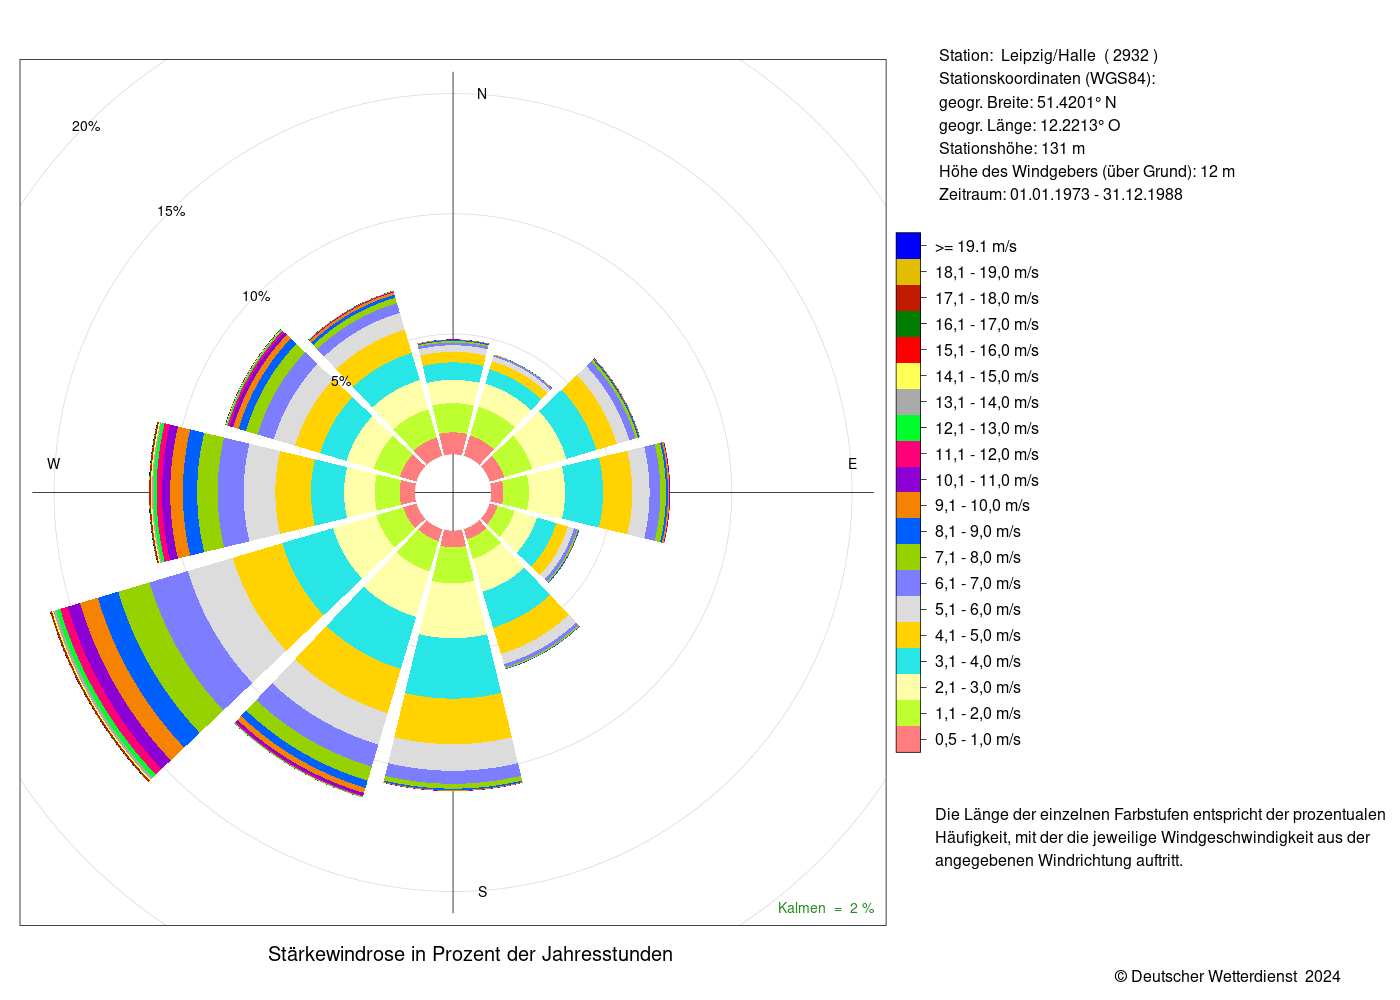Click the legend label '18,1 - 19,0 m/s'
Screen dimensions: 1400x1000
[987, 273]
